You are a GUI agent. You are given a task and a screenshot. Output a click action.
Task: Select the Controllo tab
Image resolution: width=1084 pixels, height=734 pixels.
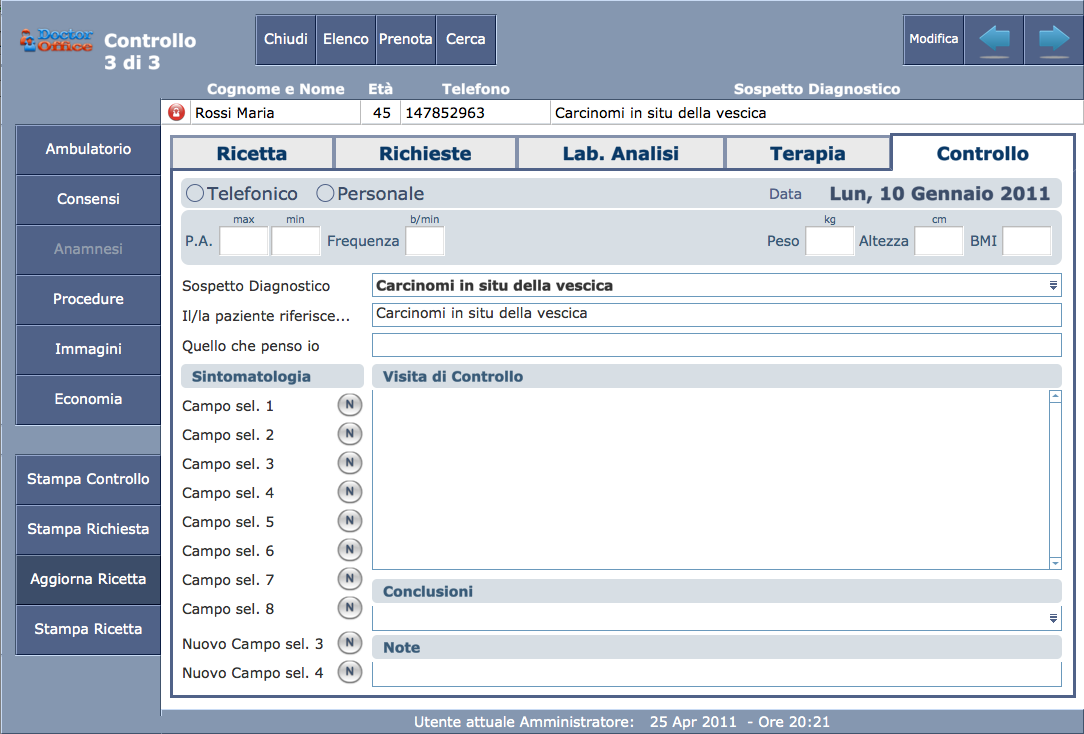pos(982,153)
